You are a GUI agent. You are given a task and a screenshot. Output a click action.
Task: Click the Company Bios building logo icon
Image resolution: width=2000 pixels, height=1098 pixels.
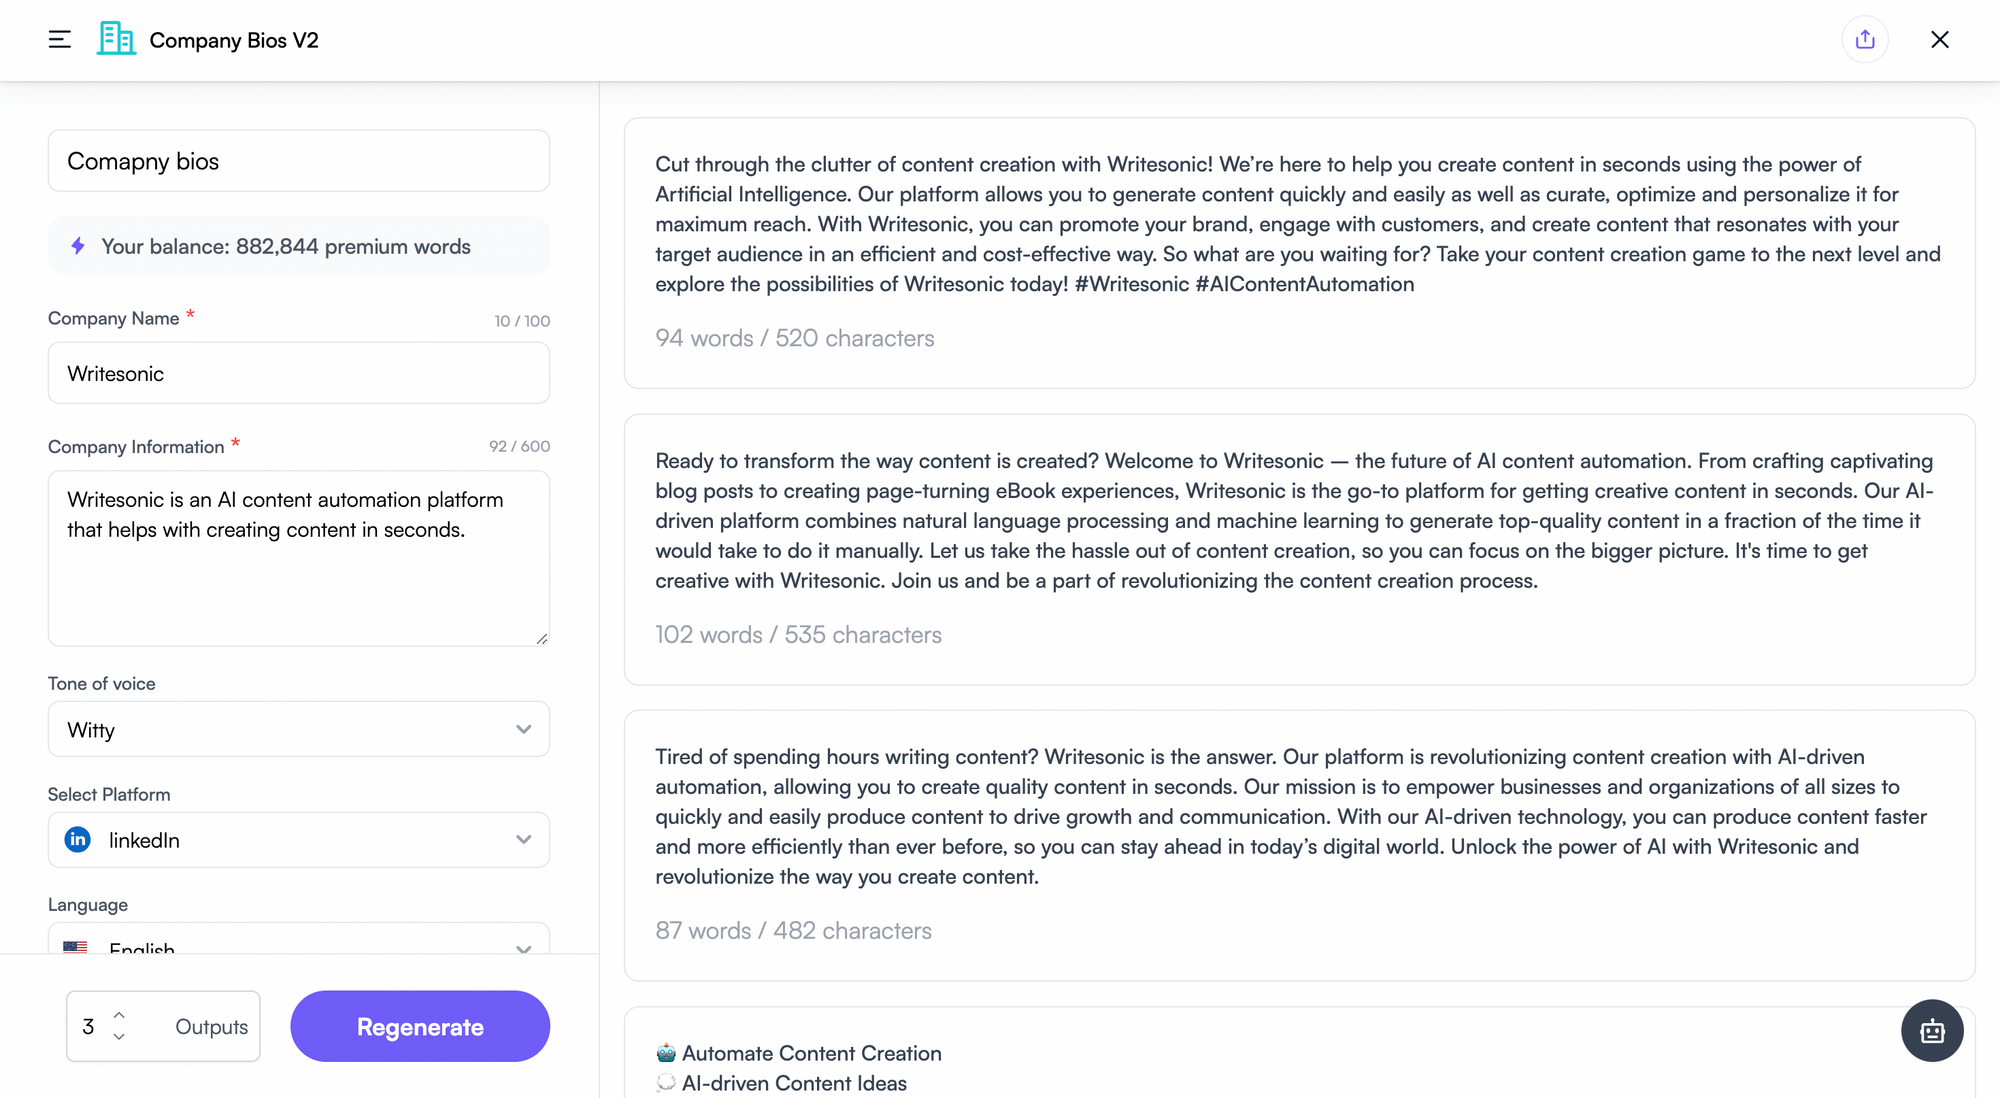116,39
